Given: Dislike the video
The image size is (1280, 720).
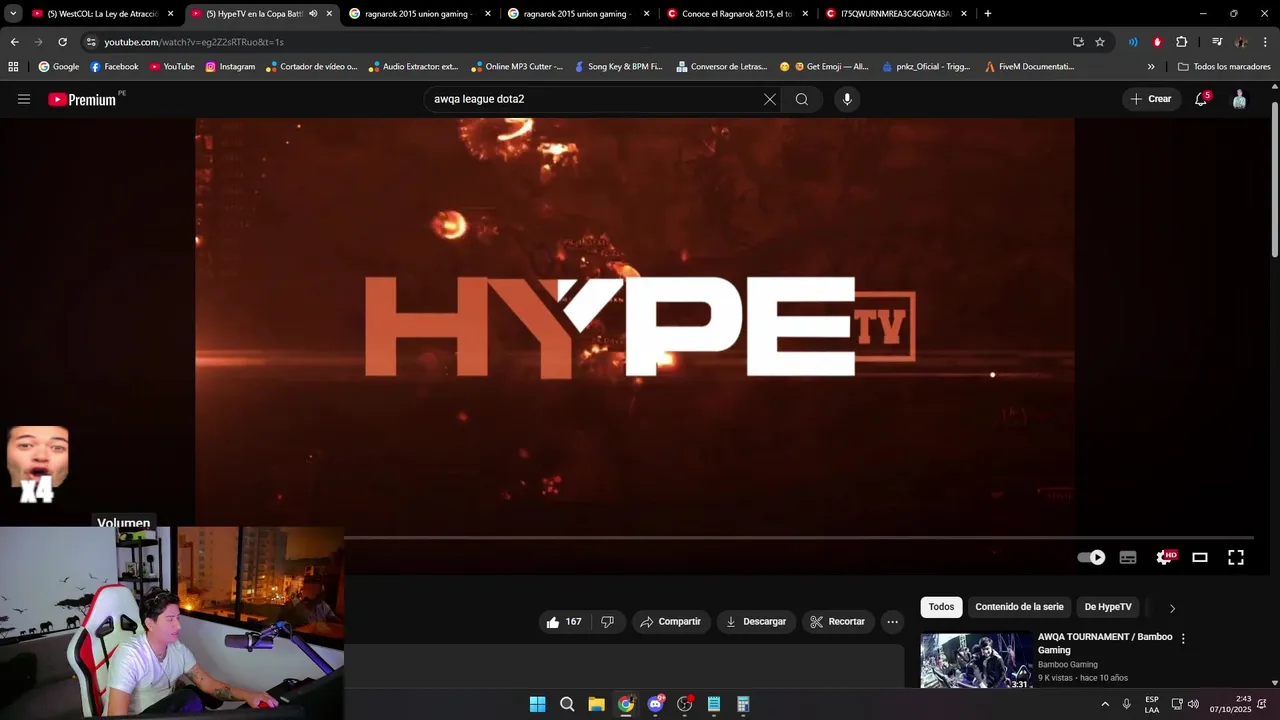Looking at the screenshot, I should 608,622.
